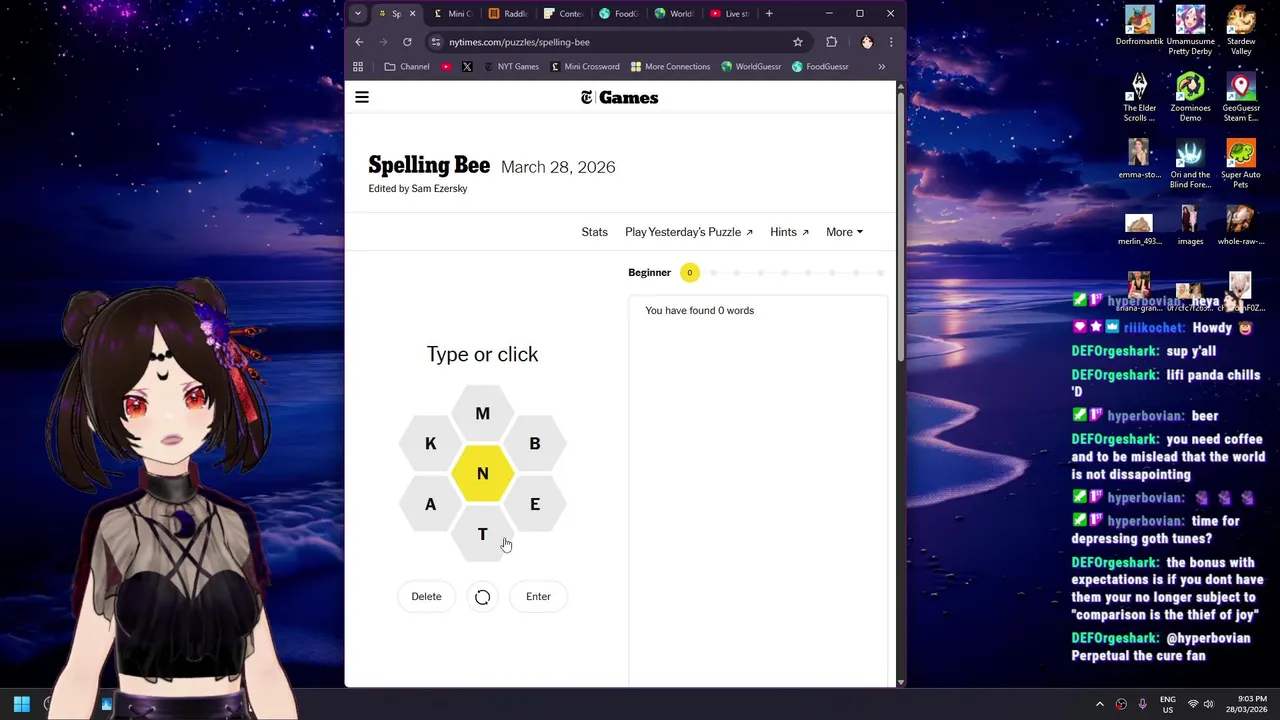Reload the Spelling Bee page
The image size is (1280, 720).
[x=407, y=42]
